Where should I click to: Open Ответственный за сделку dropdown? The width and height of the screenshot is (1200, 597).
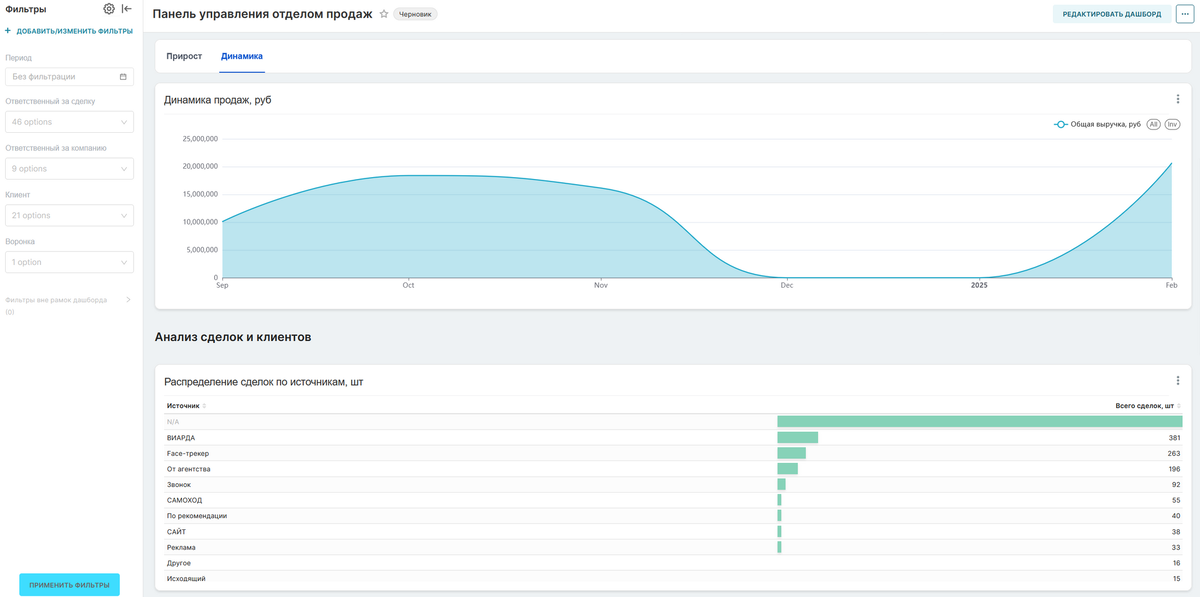pyautogui.click(x=69, y=122)
